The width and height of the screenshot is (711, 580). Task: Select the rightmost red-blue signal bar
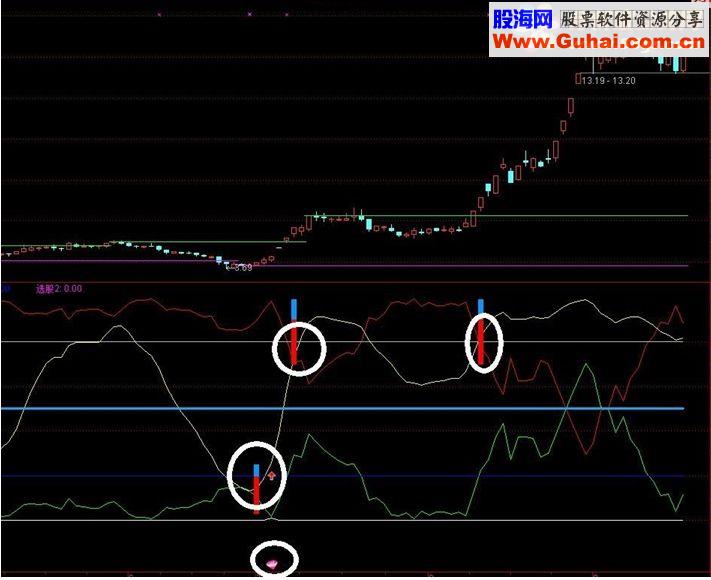[x=481, y=331]
